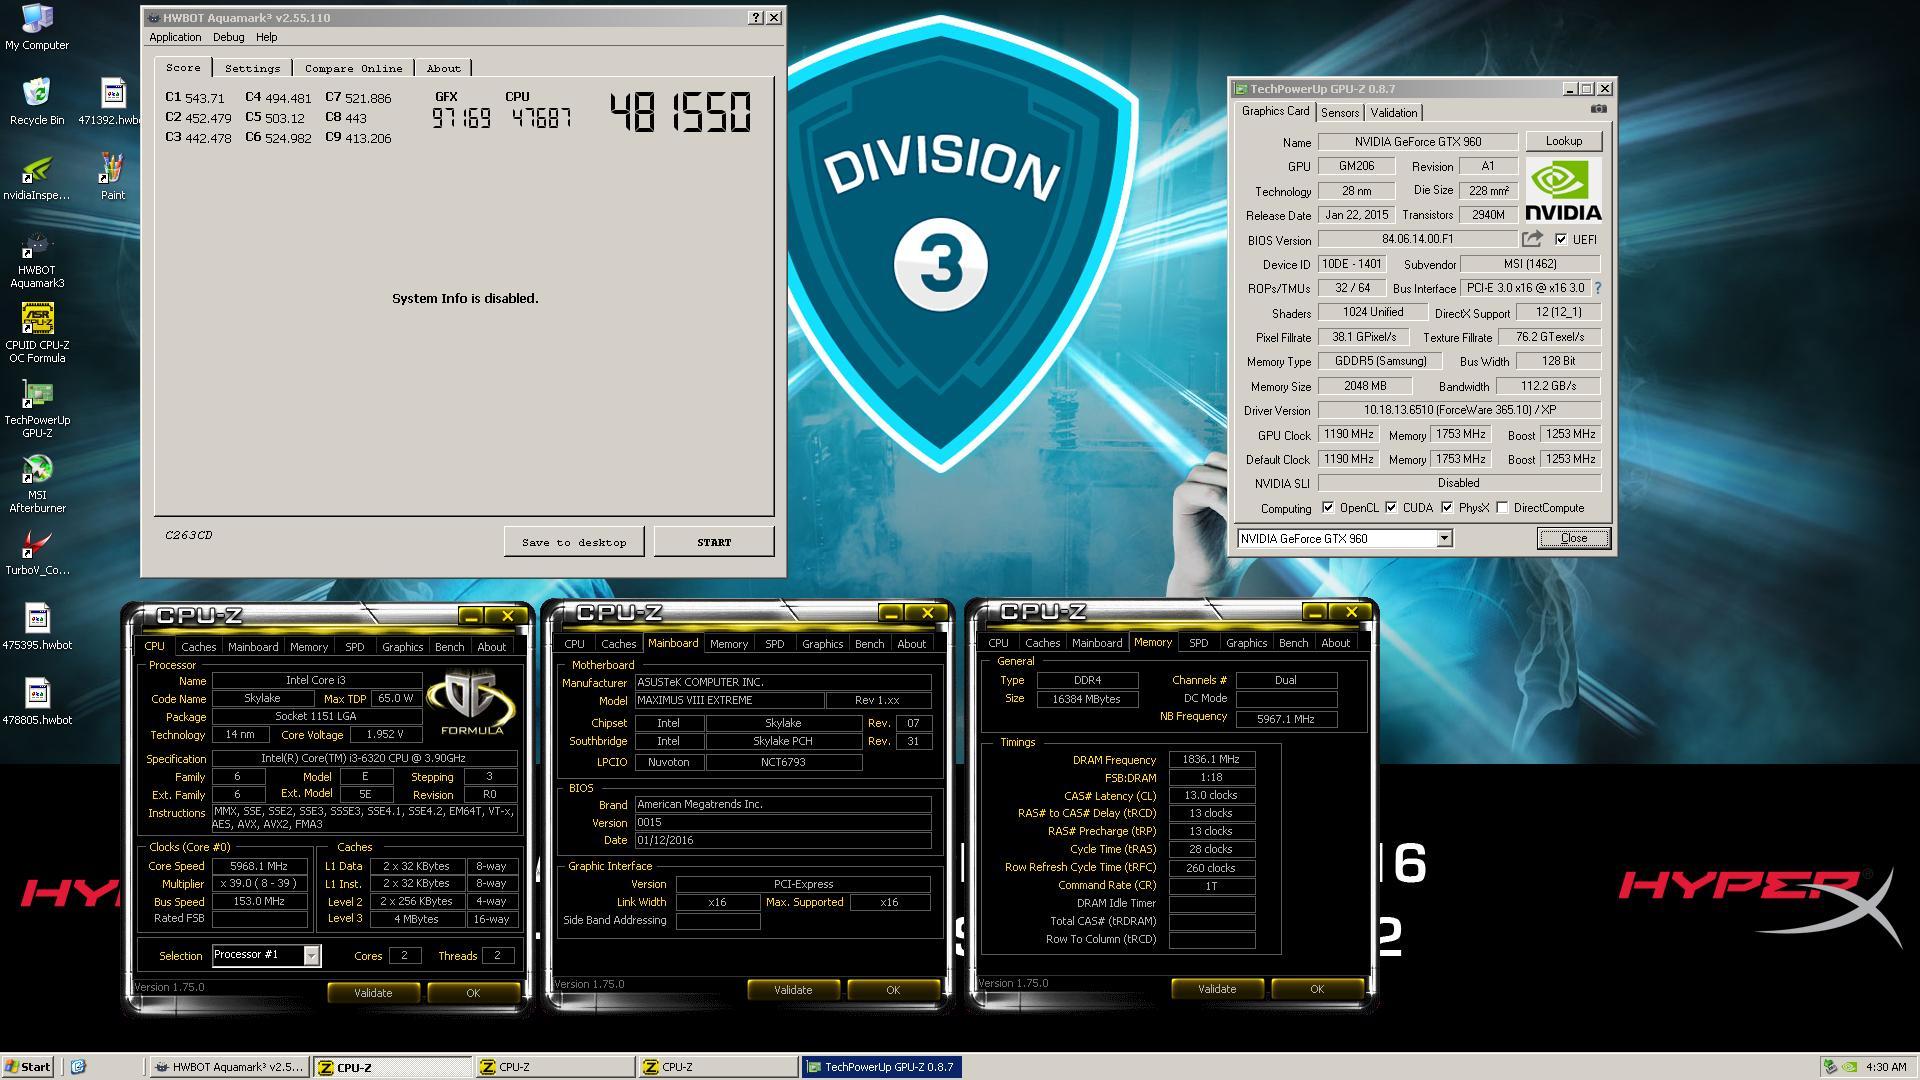The image size is (1920, 1080).
Task: Switch to the Compare Online tab
Action: click(353, 68)
